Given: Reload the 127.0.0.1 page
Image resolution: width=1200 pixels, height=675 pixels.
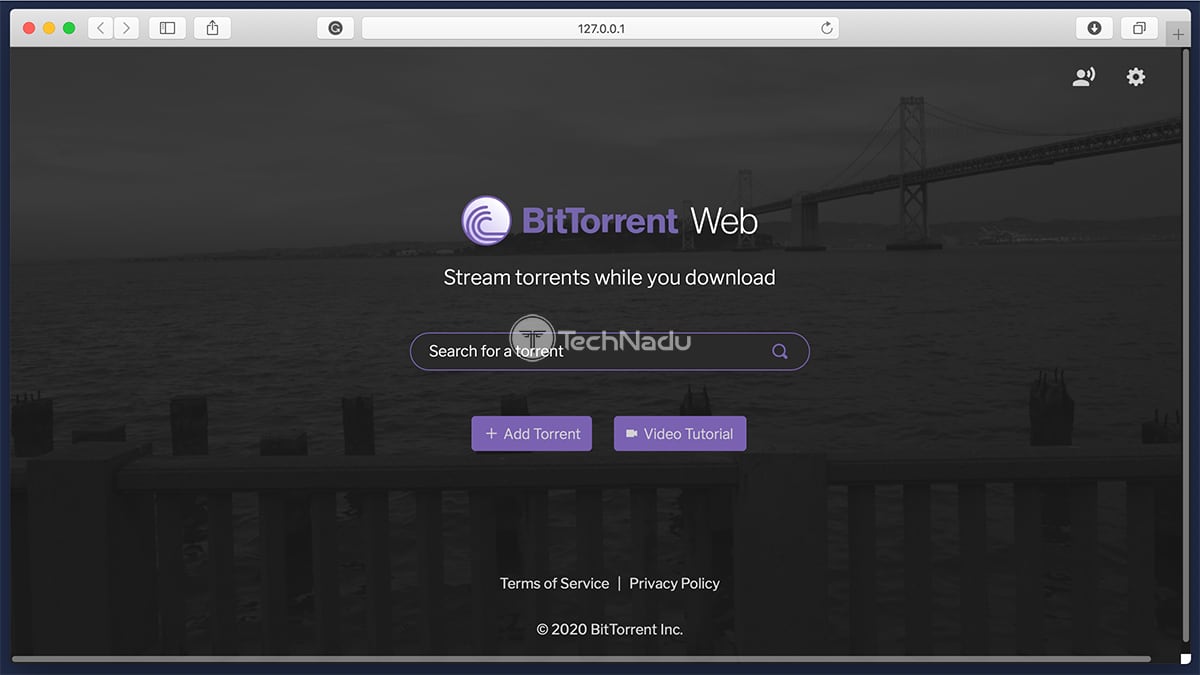Looking at the screenshot, I should (826, 28).
